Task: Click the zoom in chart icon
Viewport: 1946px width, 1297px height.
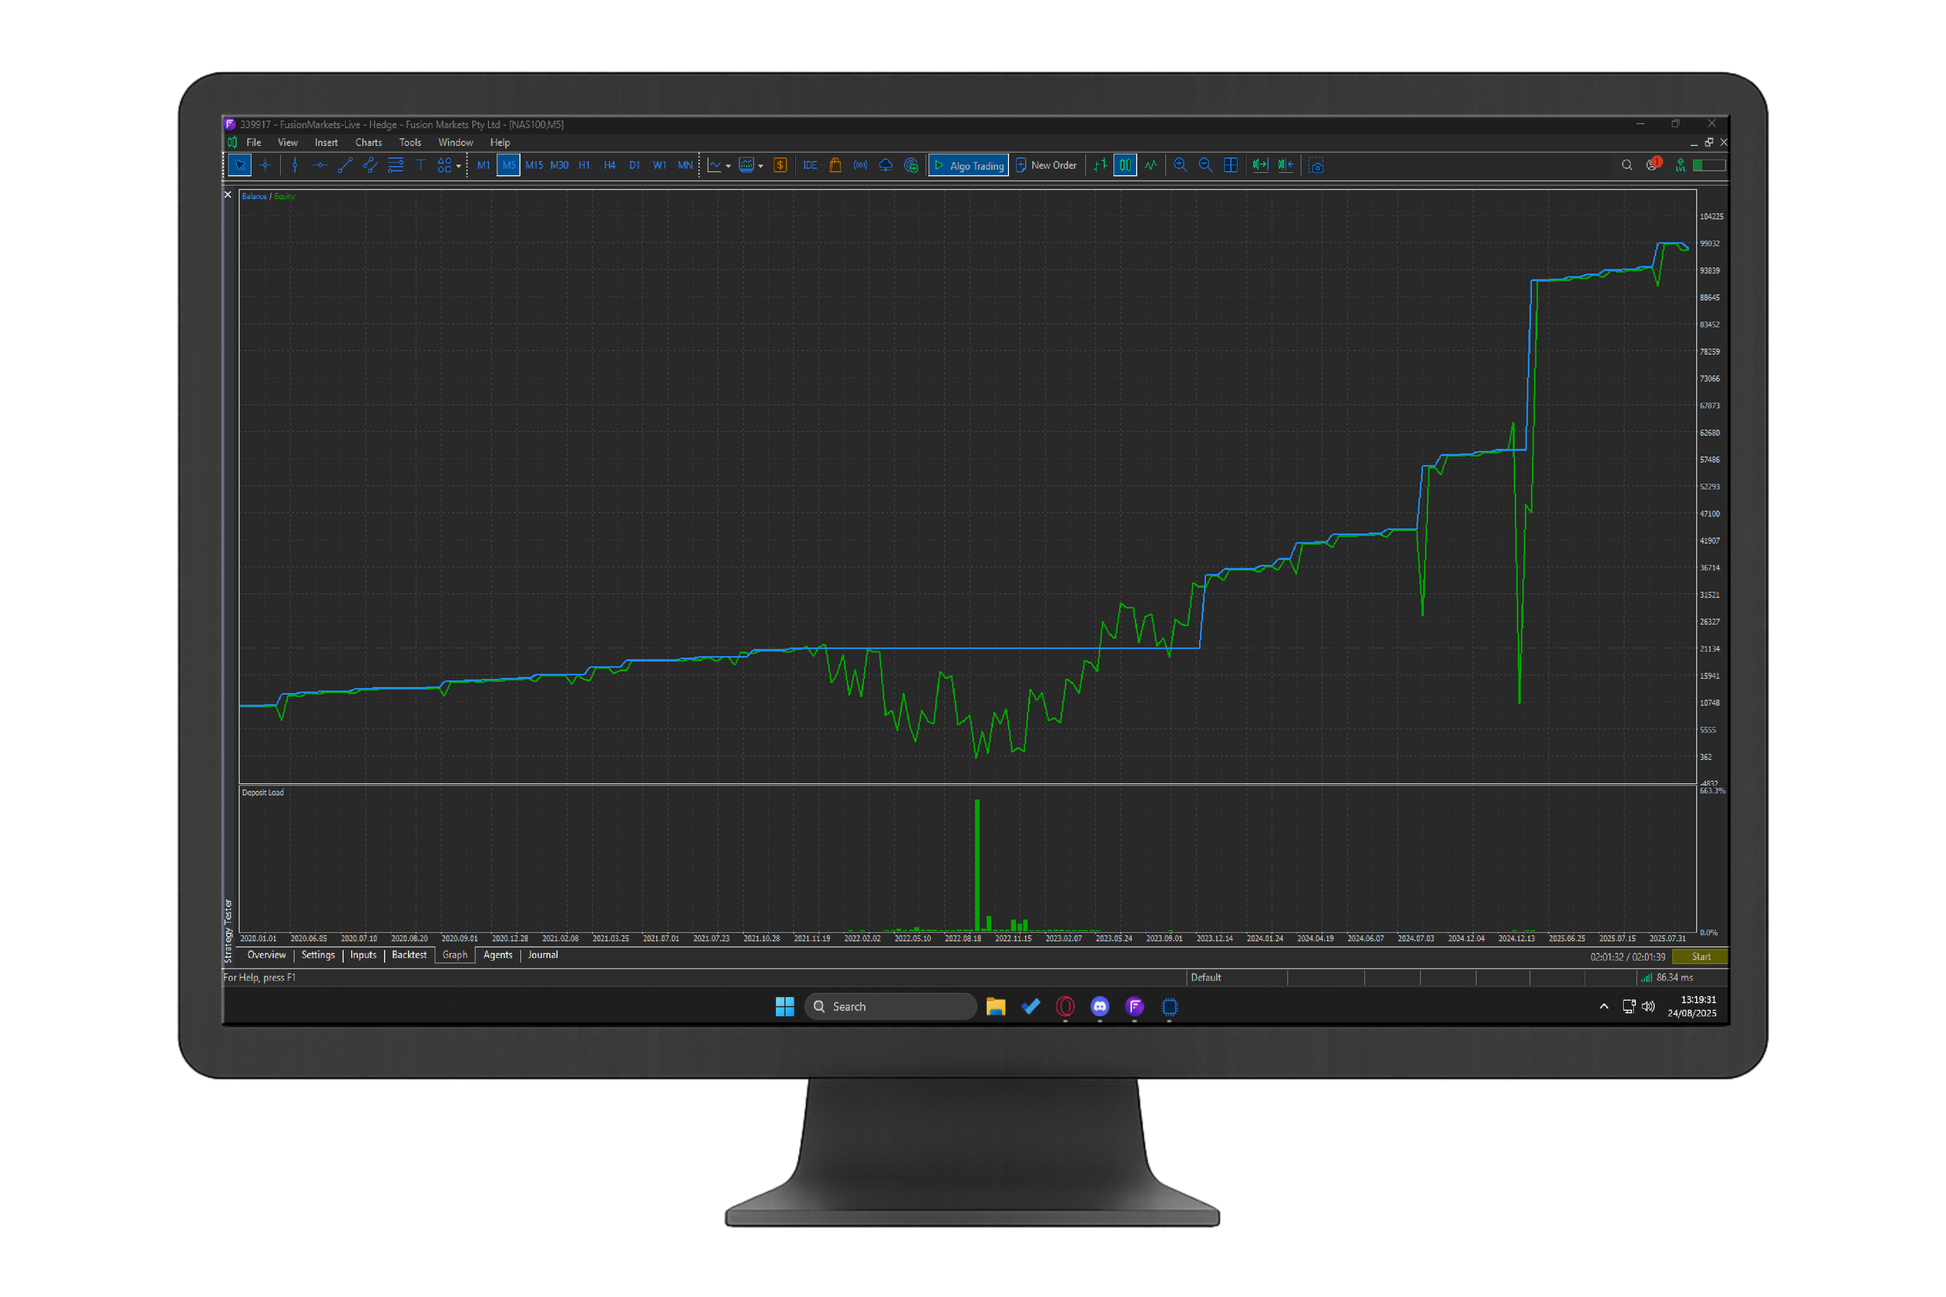Action: (x=1180, y=166)
